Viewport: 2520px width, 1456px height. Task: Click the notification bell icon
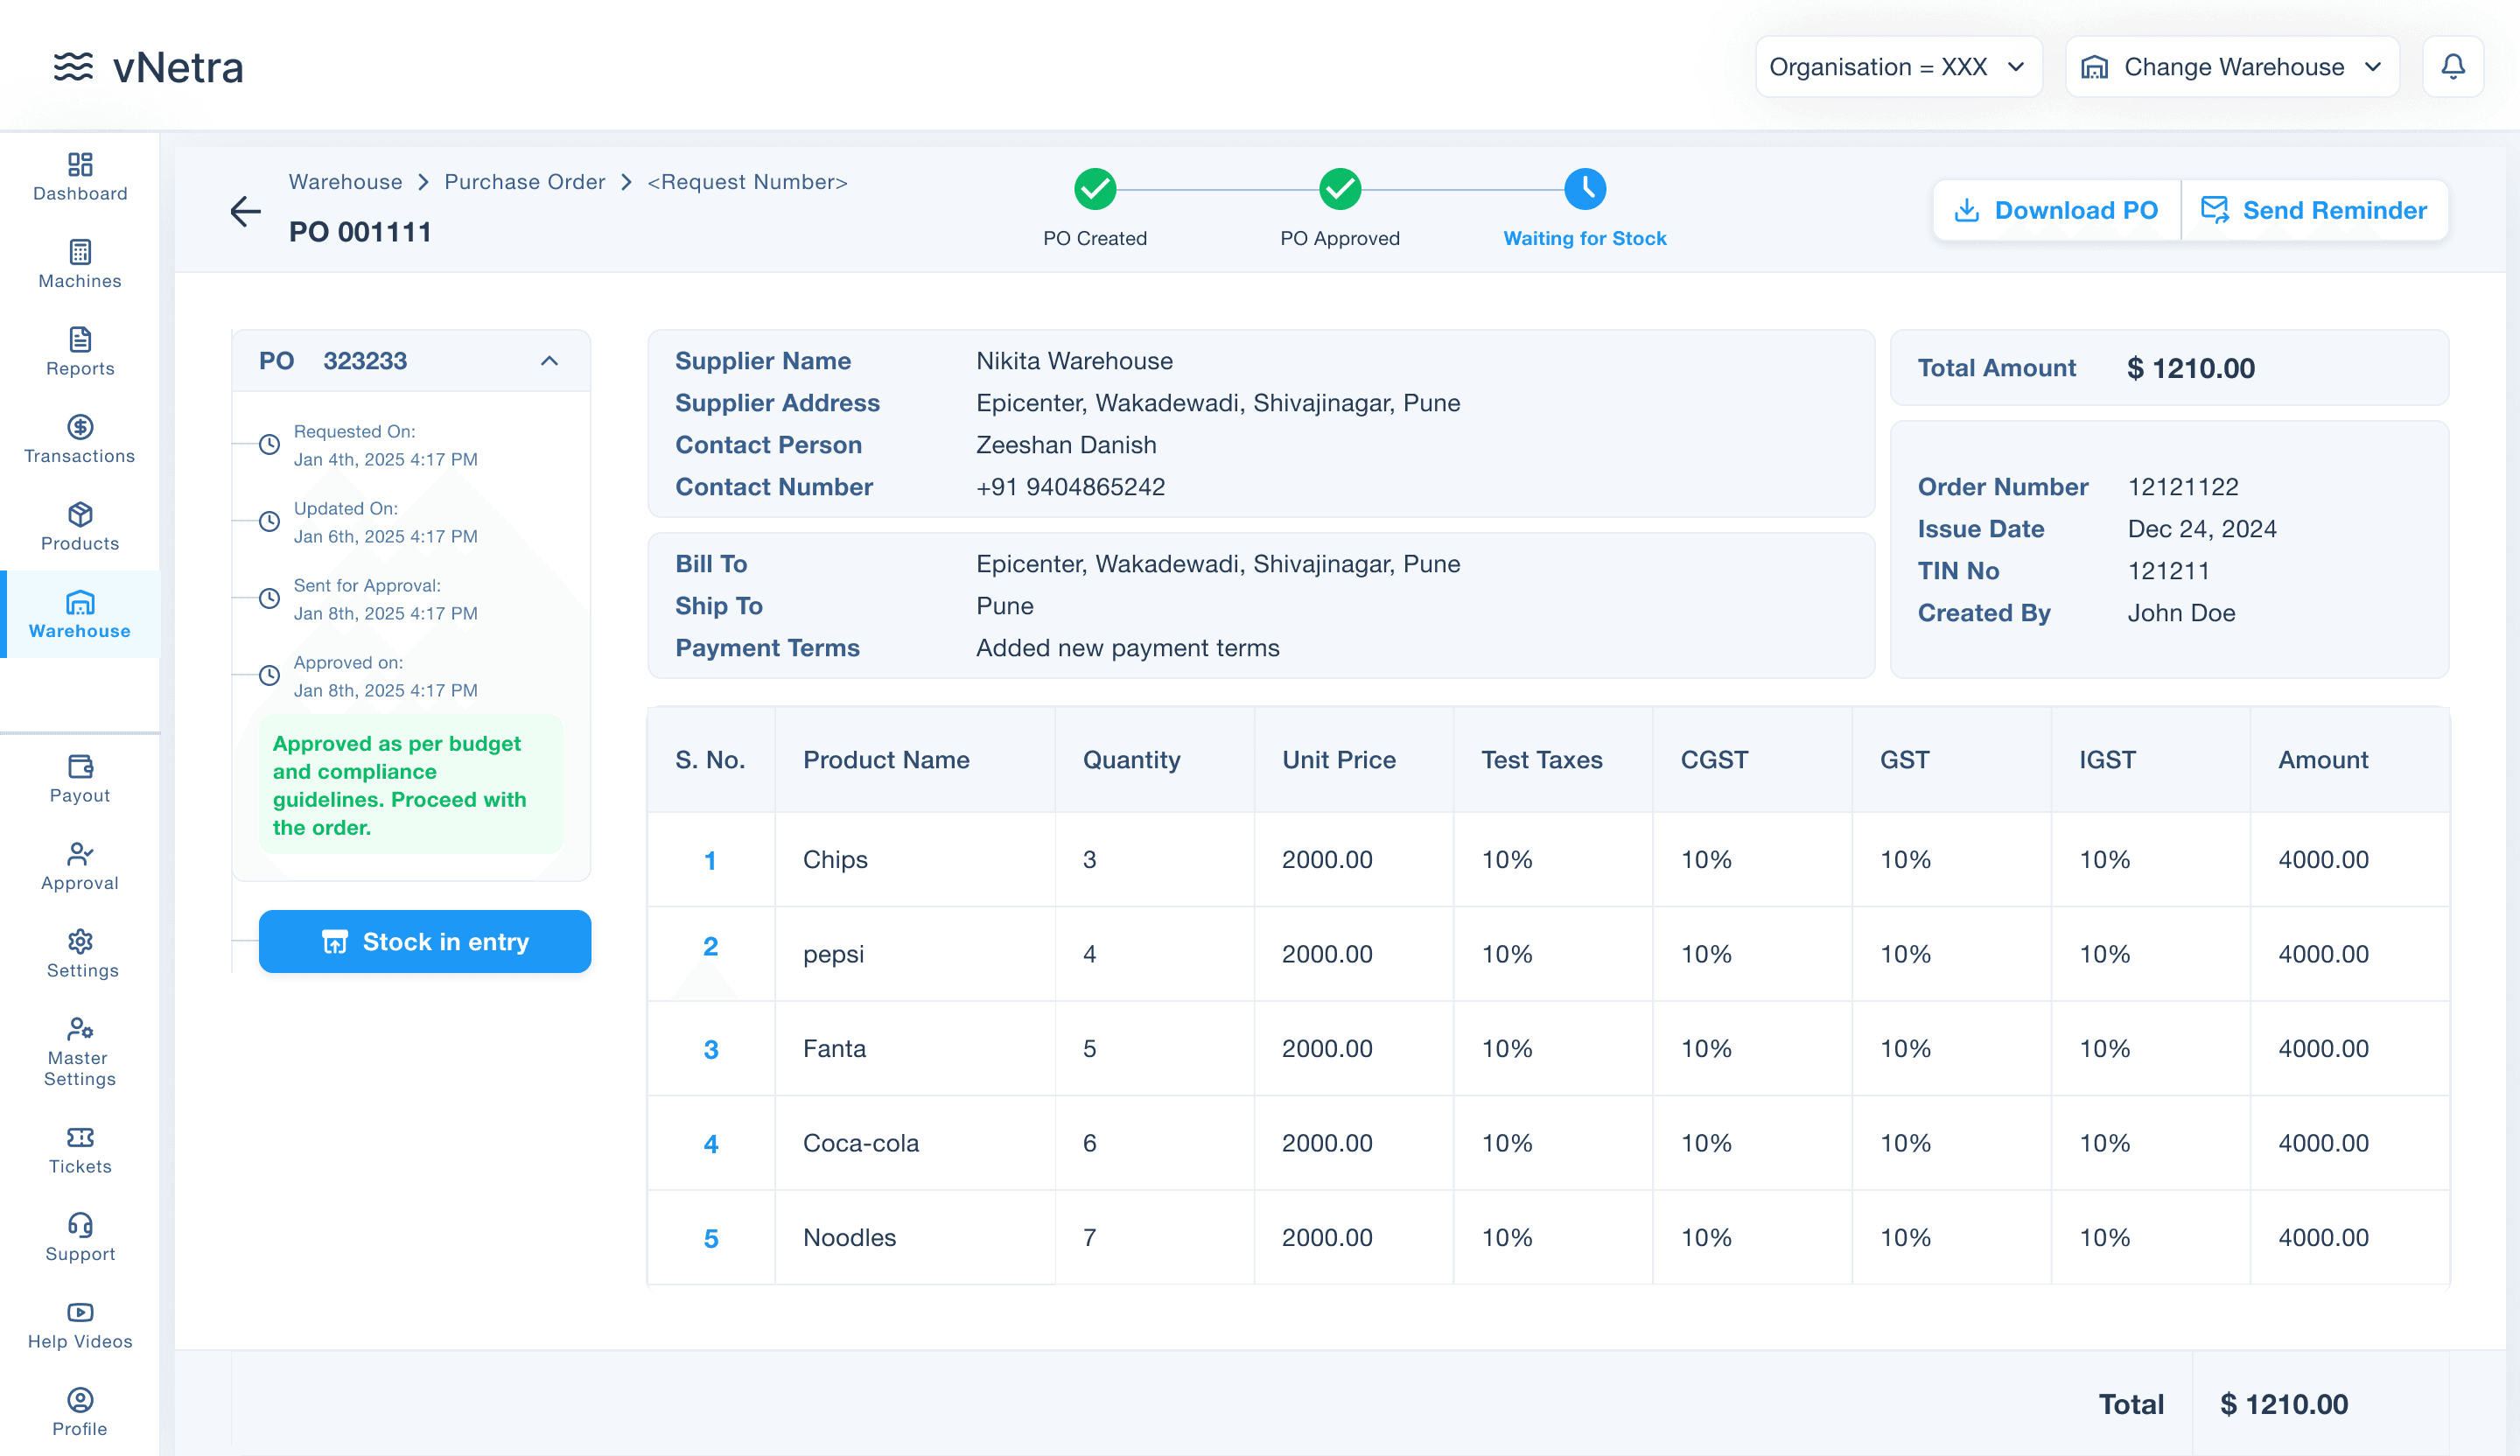coord(2452,67)
